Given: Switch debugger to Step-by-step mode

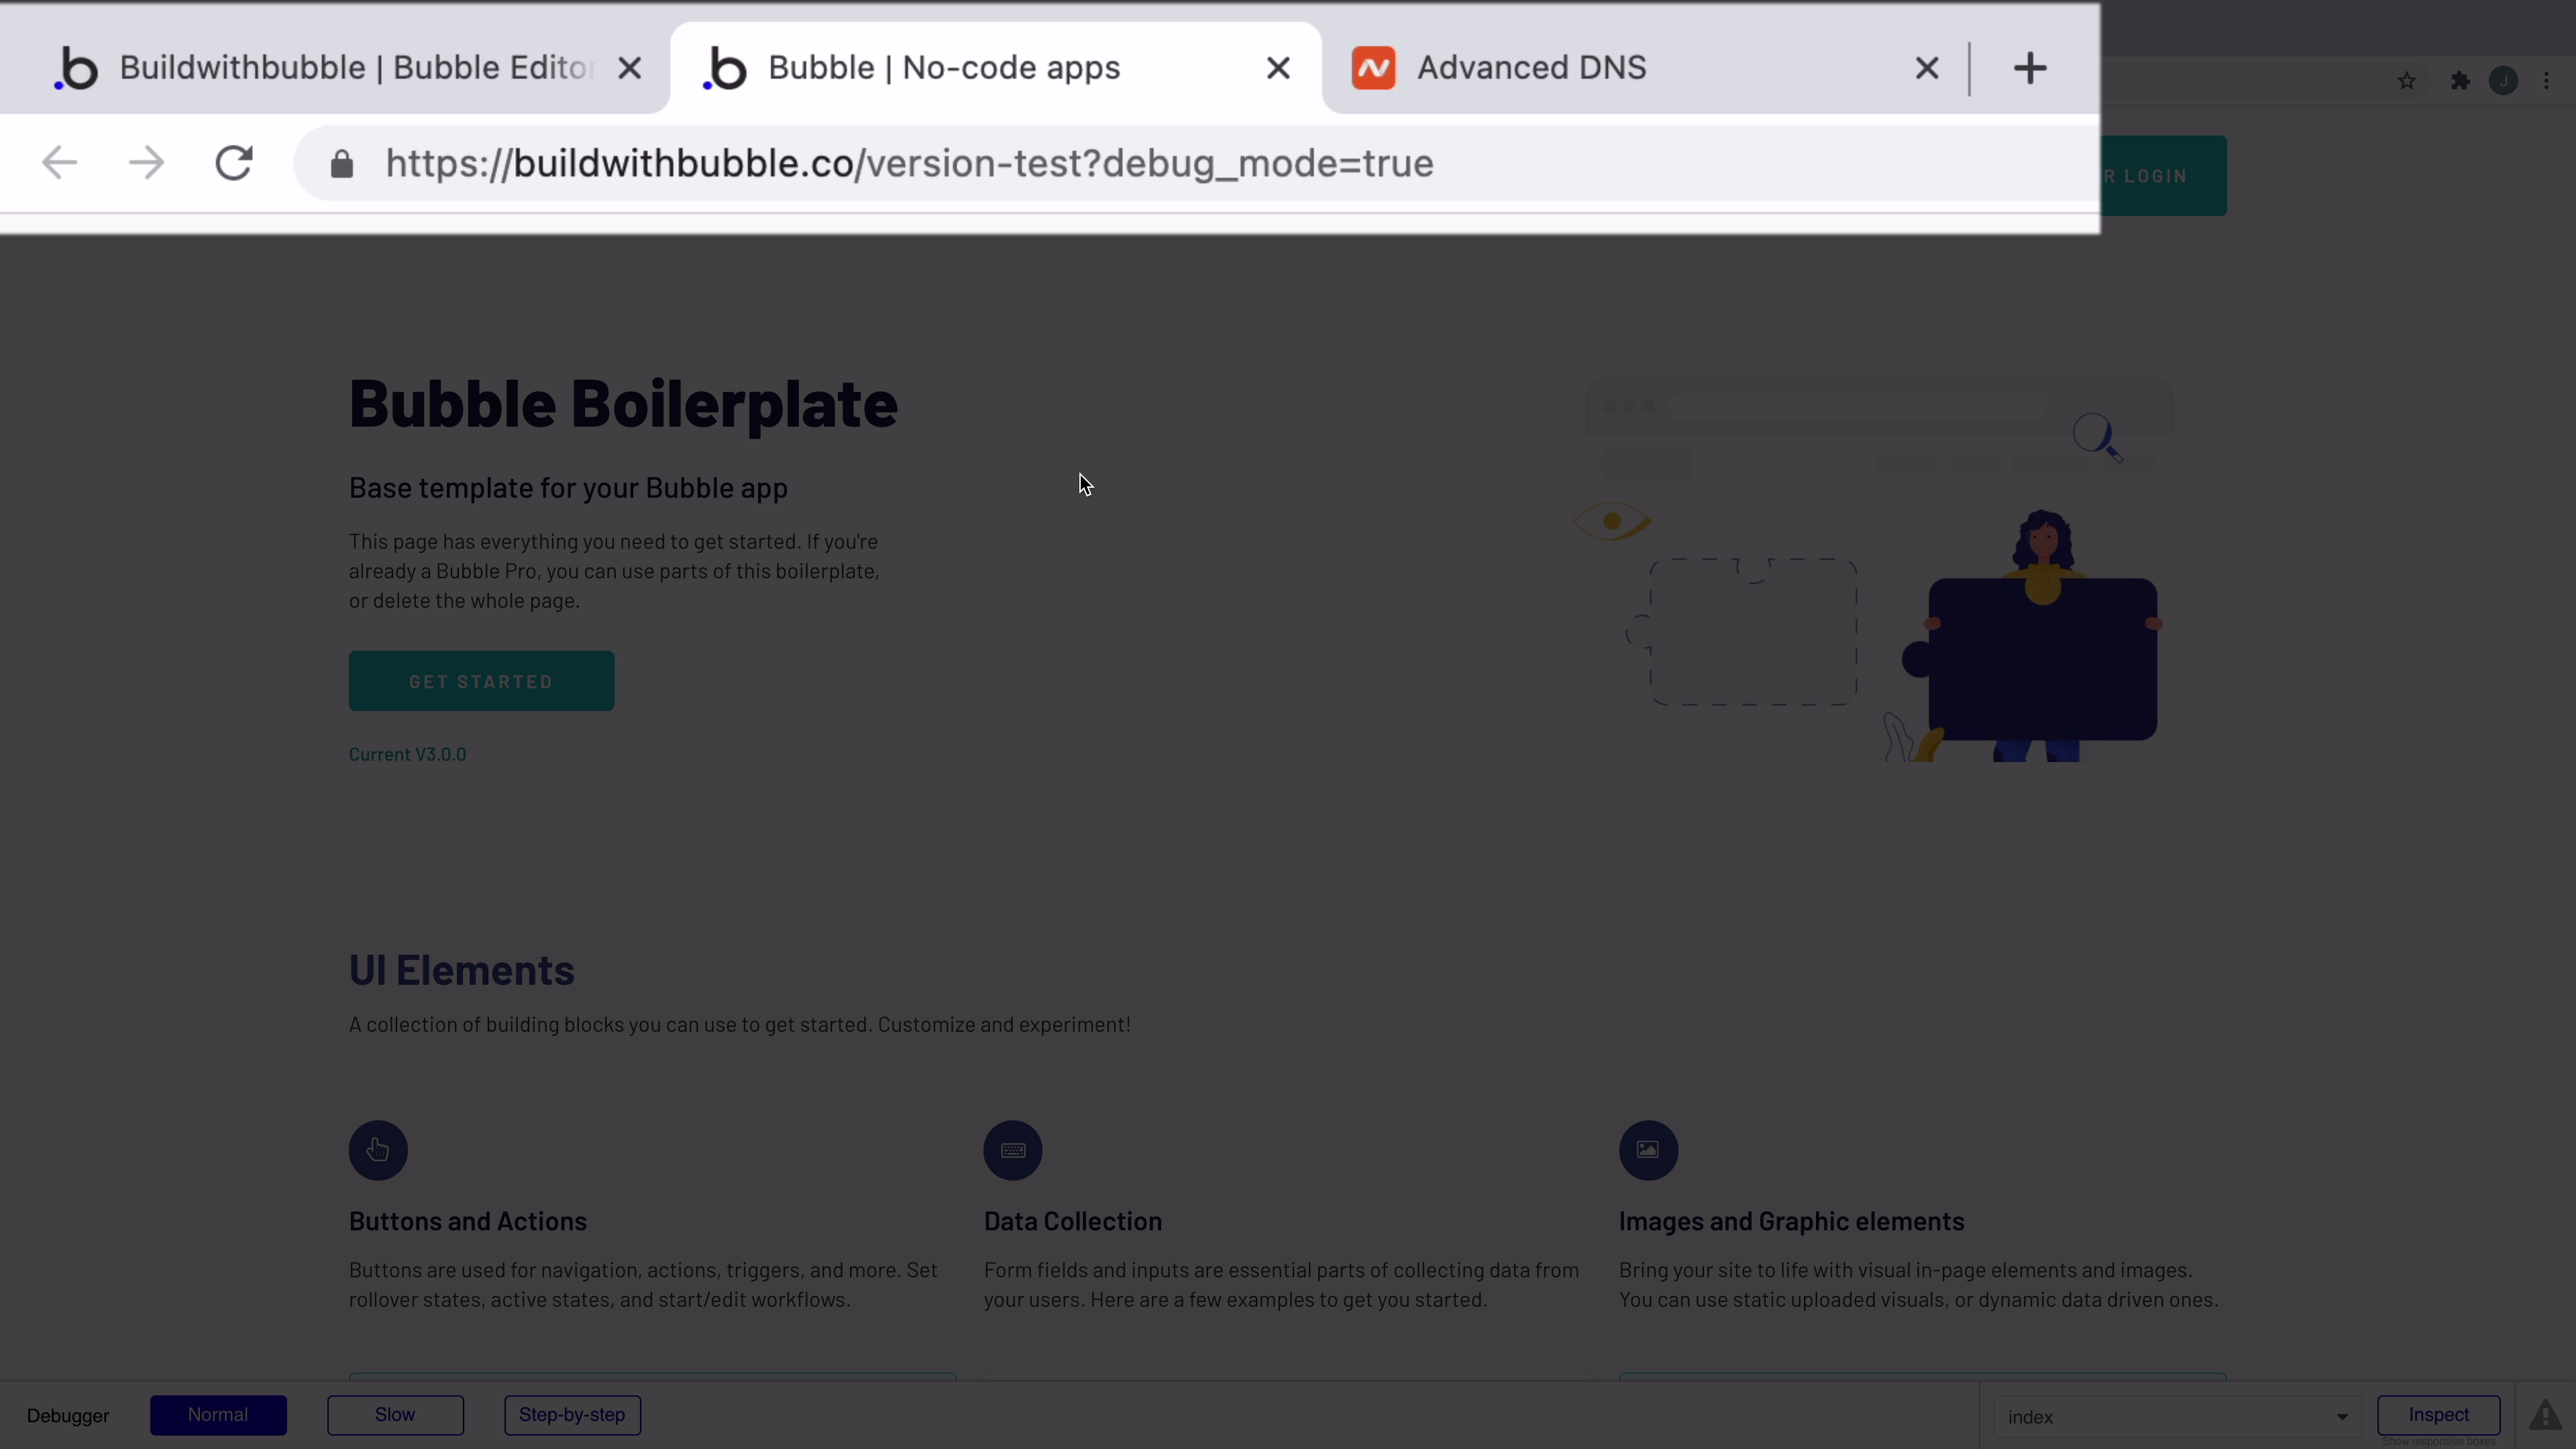Looking at the screenshot, I should 572,1414.
